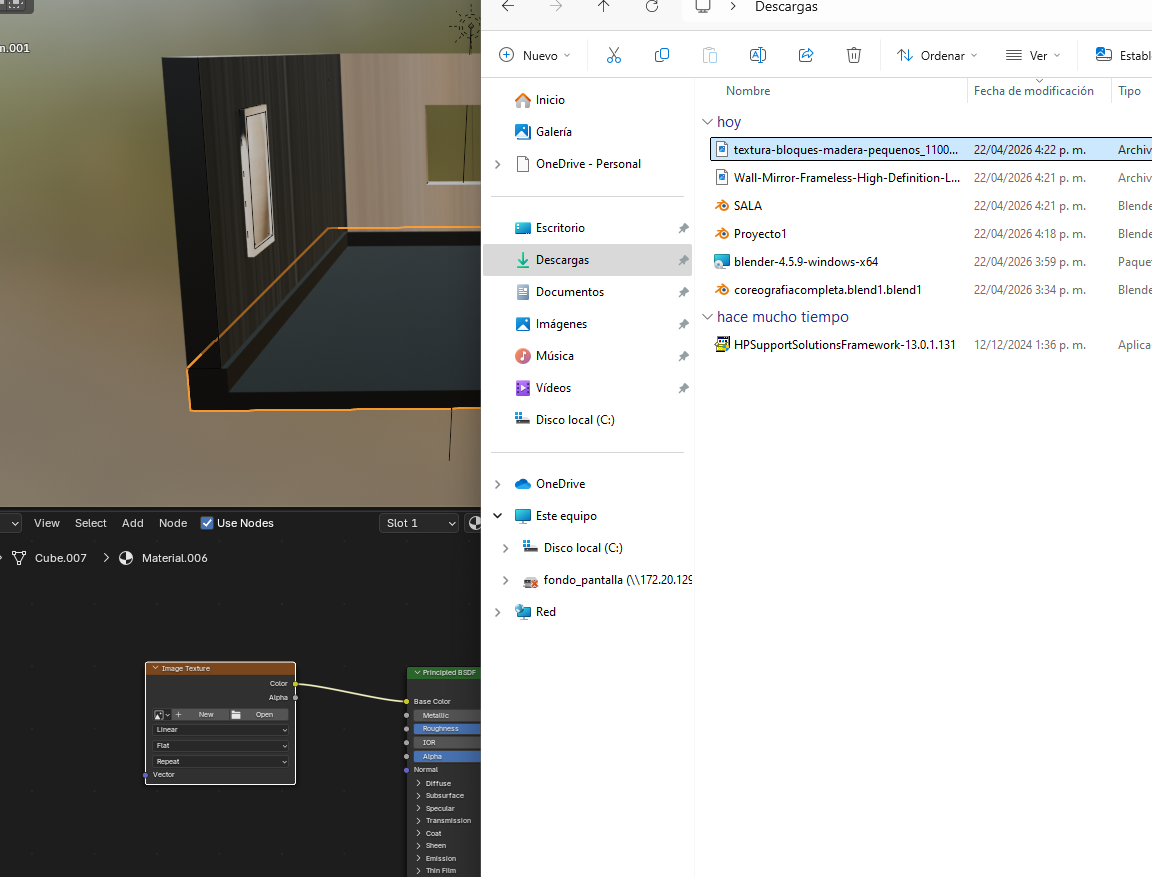Toggle the Use Nodes checkbox
1152x877 pixels.
(207, 523)
